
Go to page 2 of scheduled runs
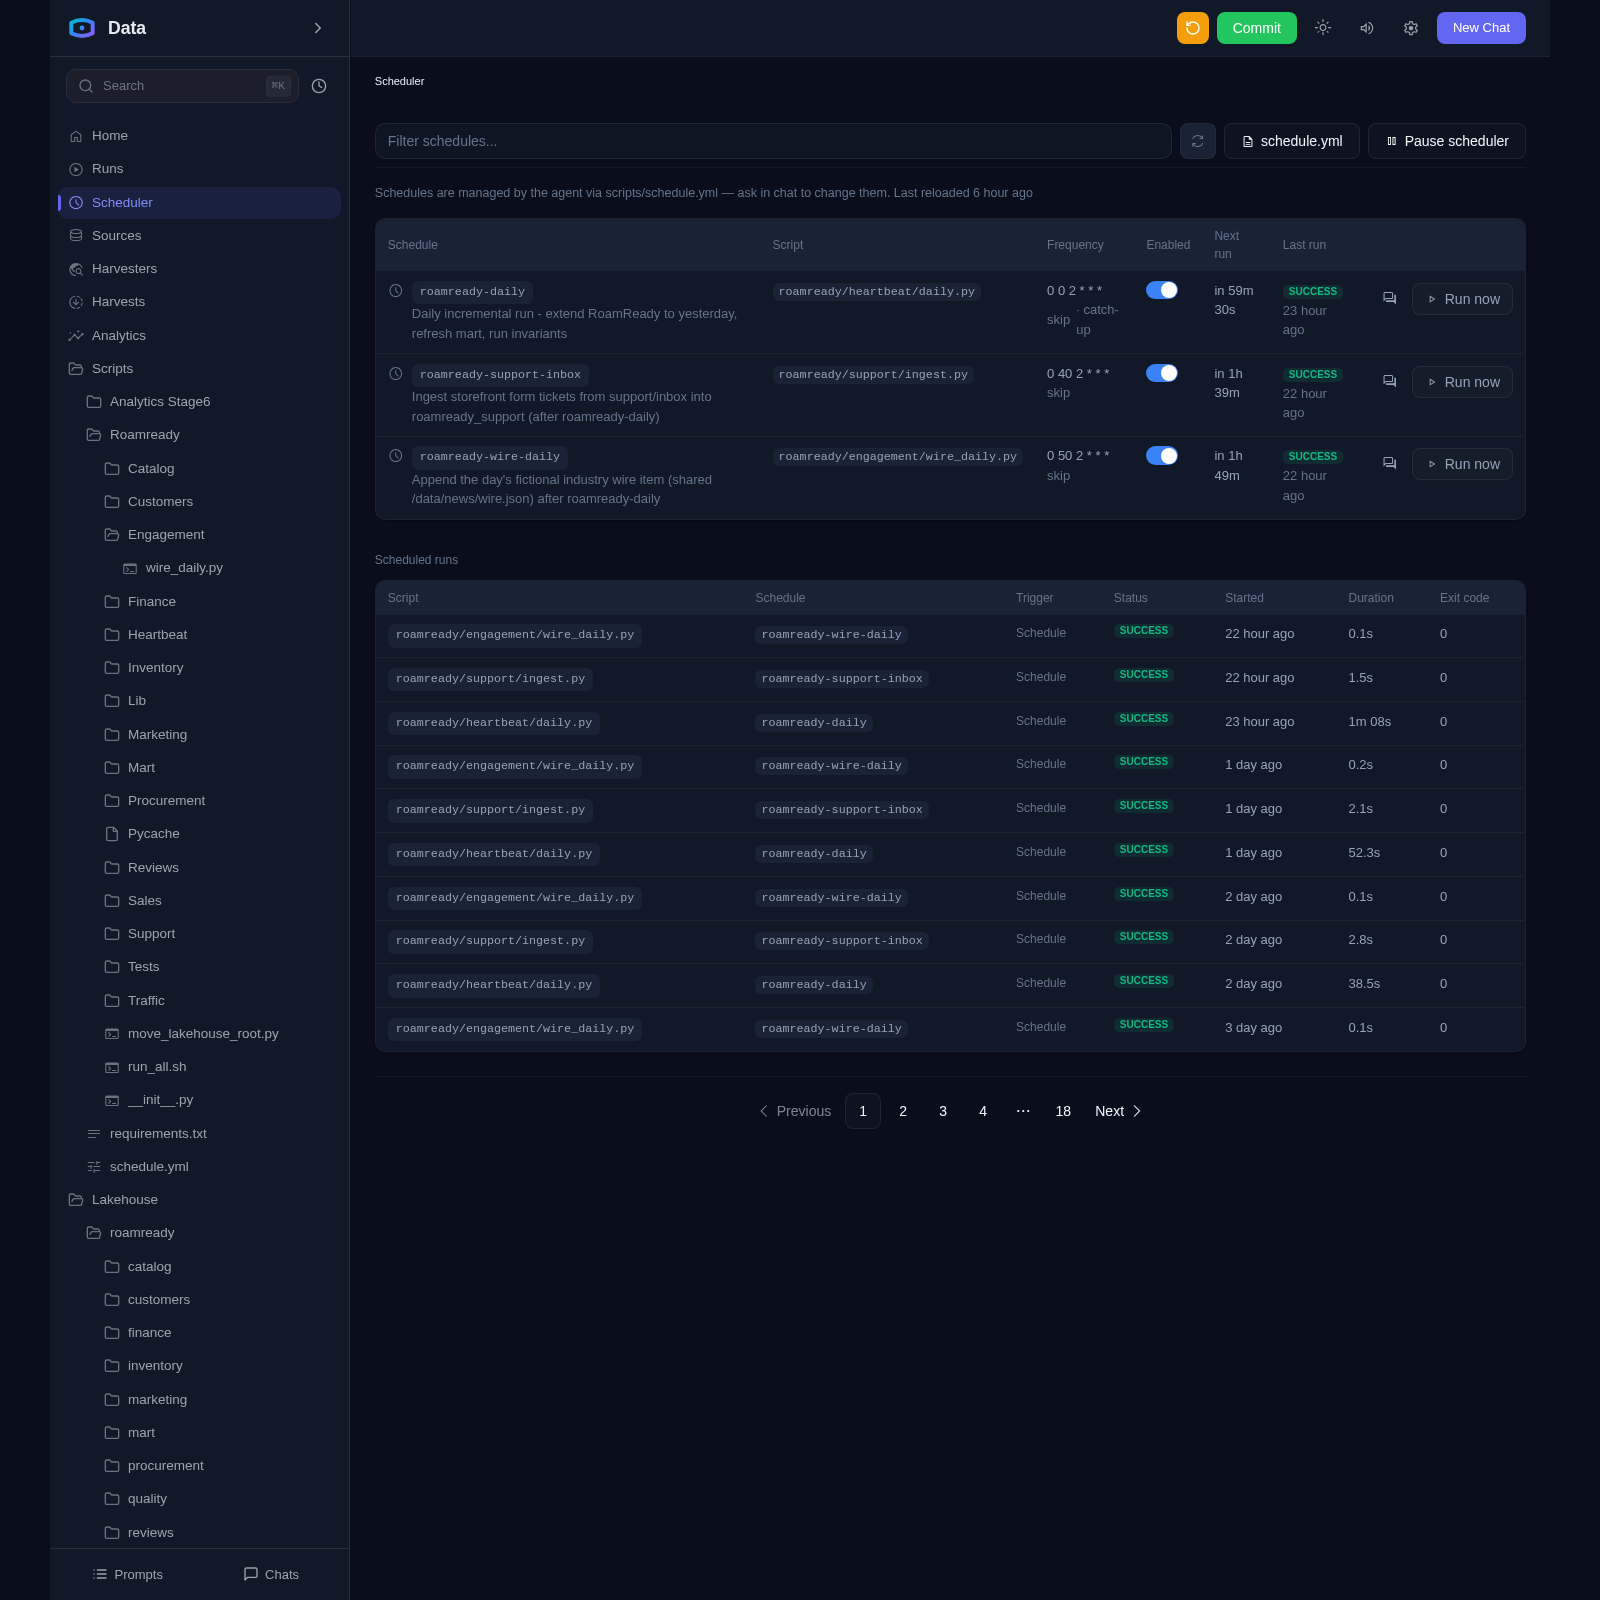click(903, 1111)
